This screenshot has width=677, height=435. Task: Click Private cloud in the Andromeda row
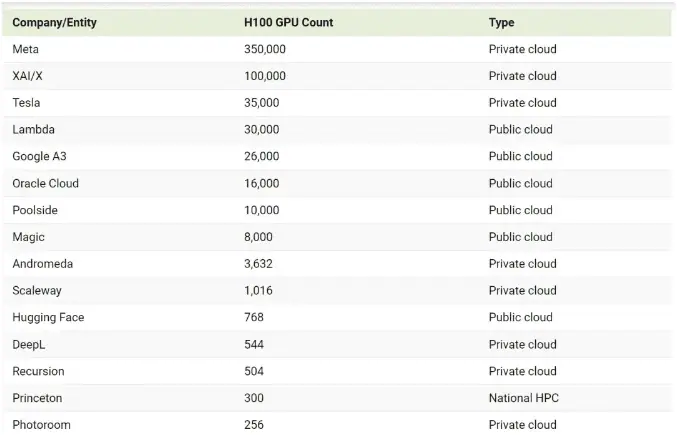pyautogui.click(x=522, y=264)
